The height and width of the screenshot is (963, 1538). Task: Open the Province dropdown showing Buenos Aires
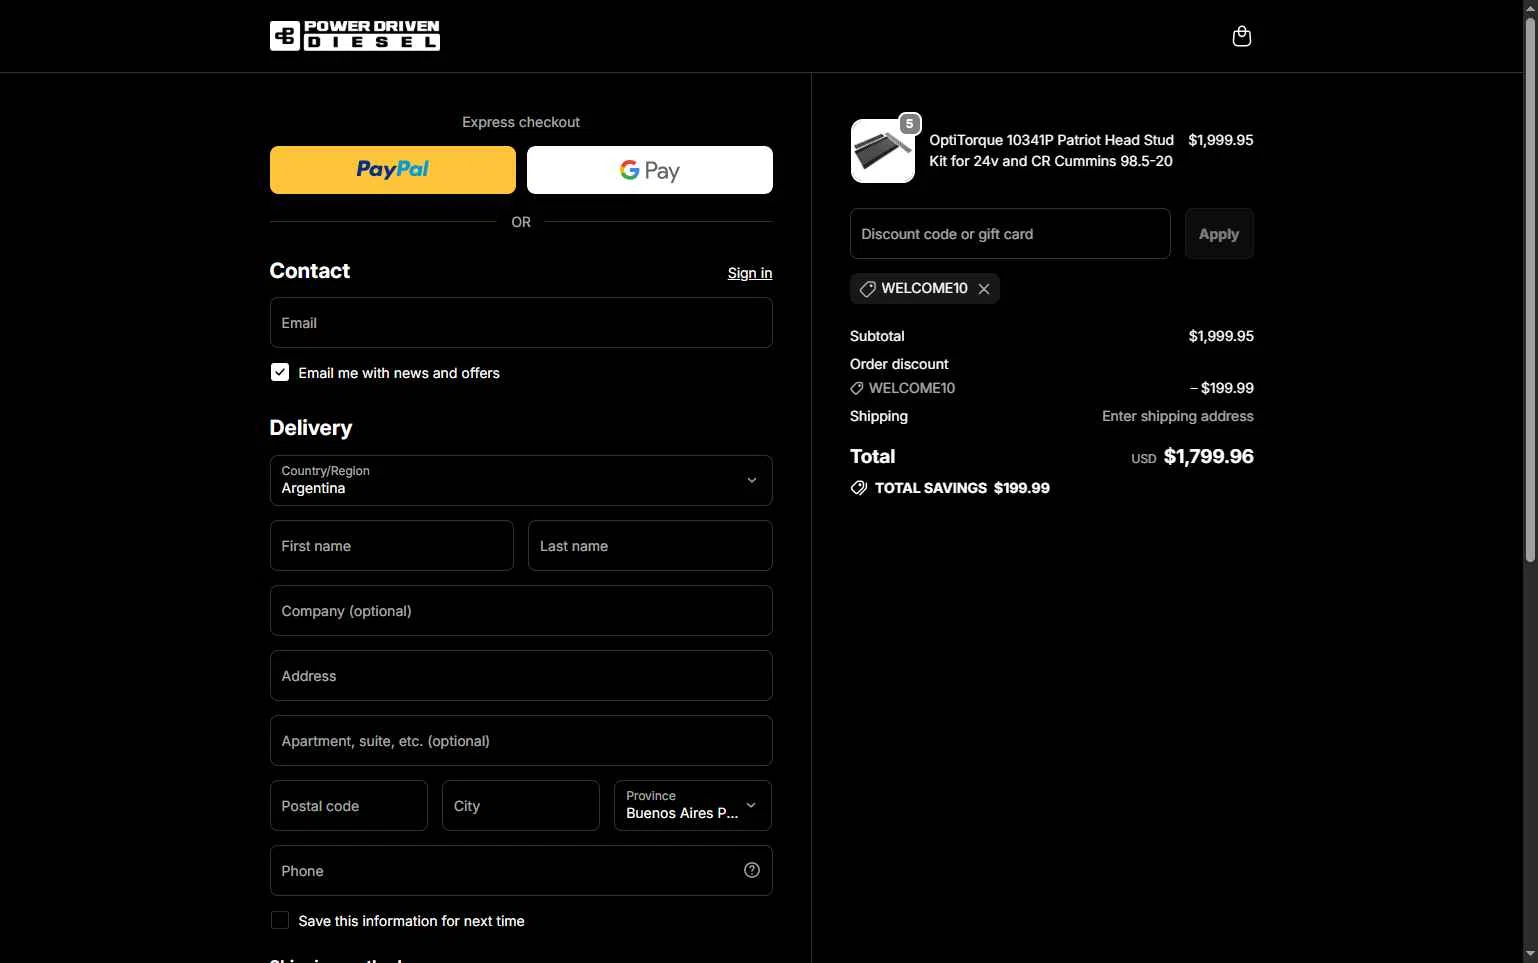click(693, 805)
